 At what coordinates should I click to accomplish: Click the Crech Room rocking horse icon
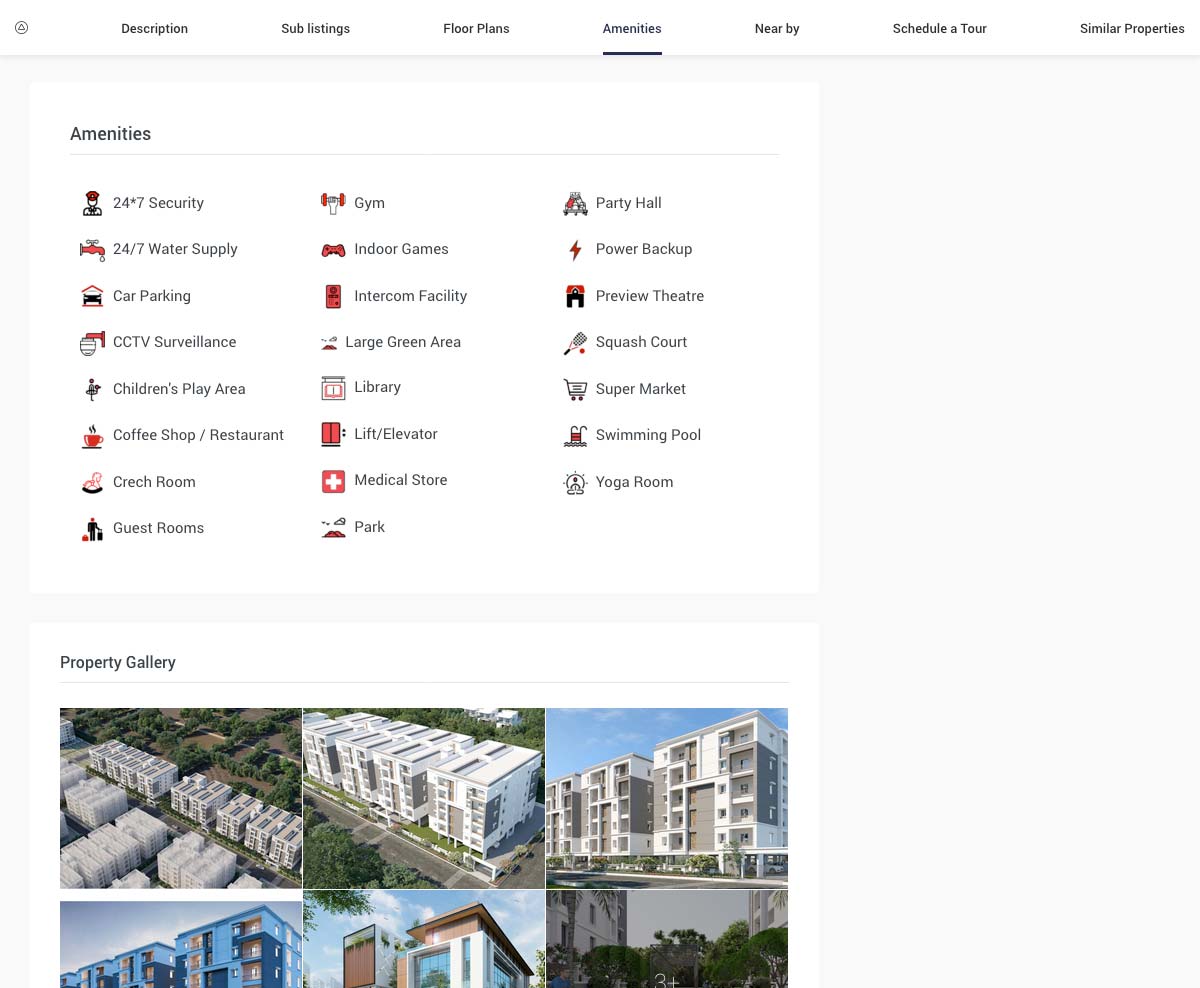[92, 482]
